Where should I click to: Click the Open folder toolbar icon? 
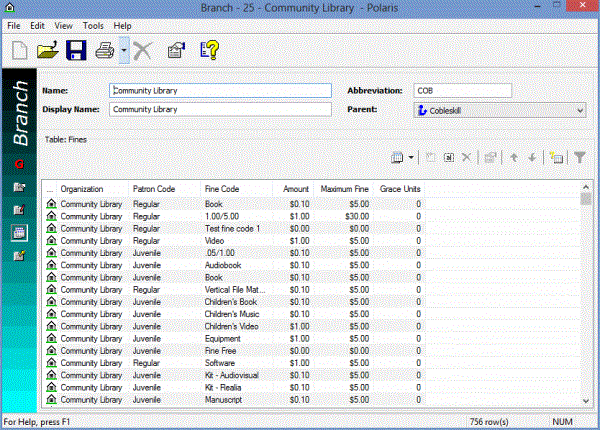[48, 50]
